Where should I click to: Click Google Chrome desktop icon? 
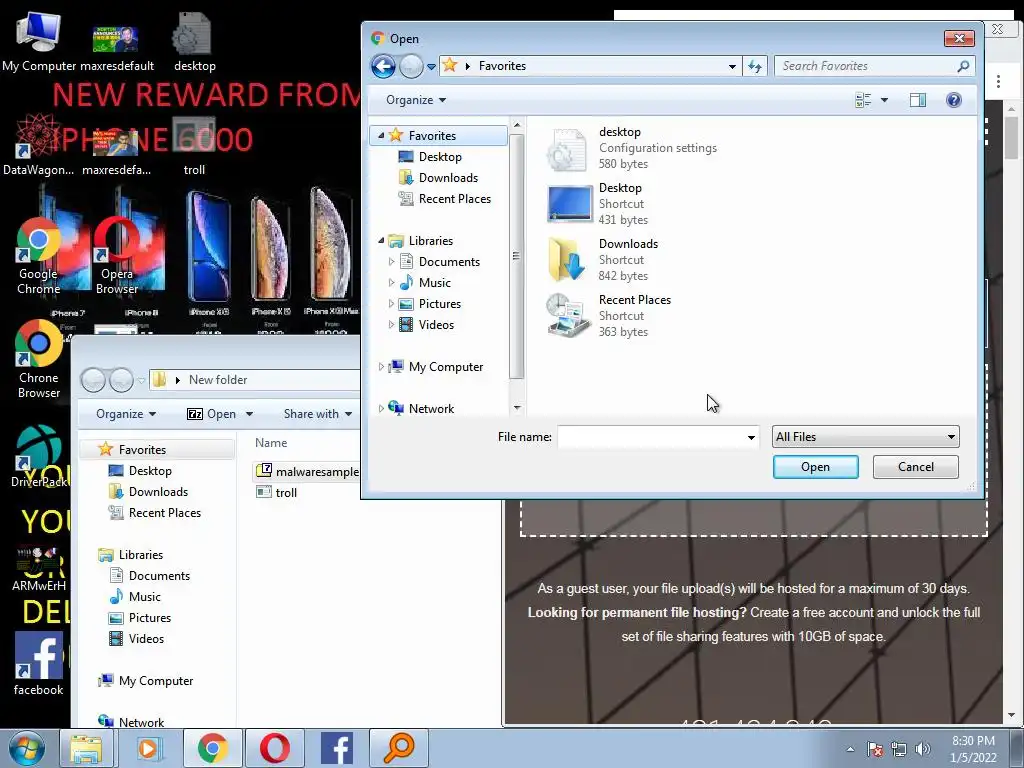point(39,256)
